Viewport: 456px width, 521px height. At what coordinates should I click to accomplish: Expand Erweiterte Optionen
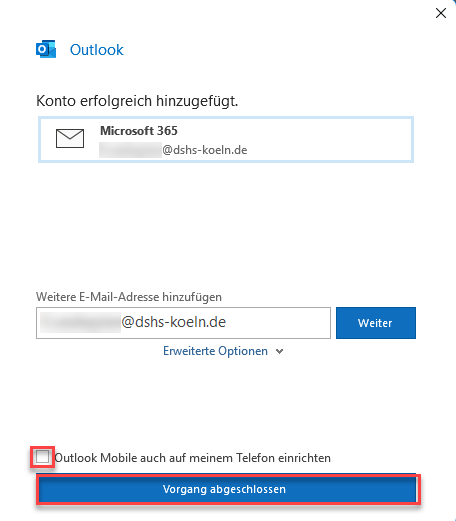coord(223,351)
